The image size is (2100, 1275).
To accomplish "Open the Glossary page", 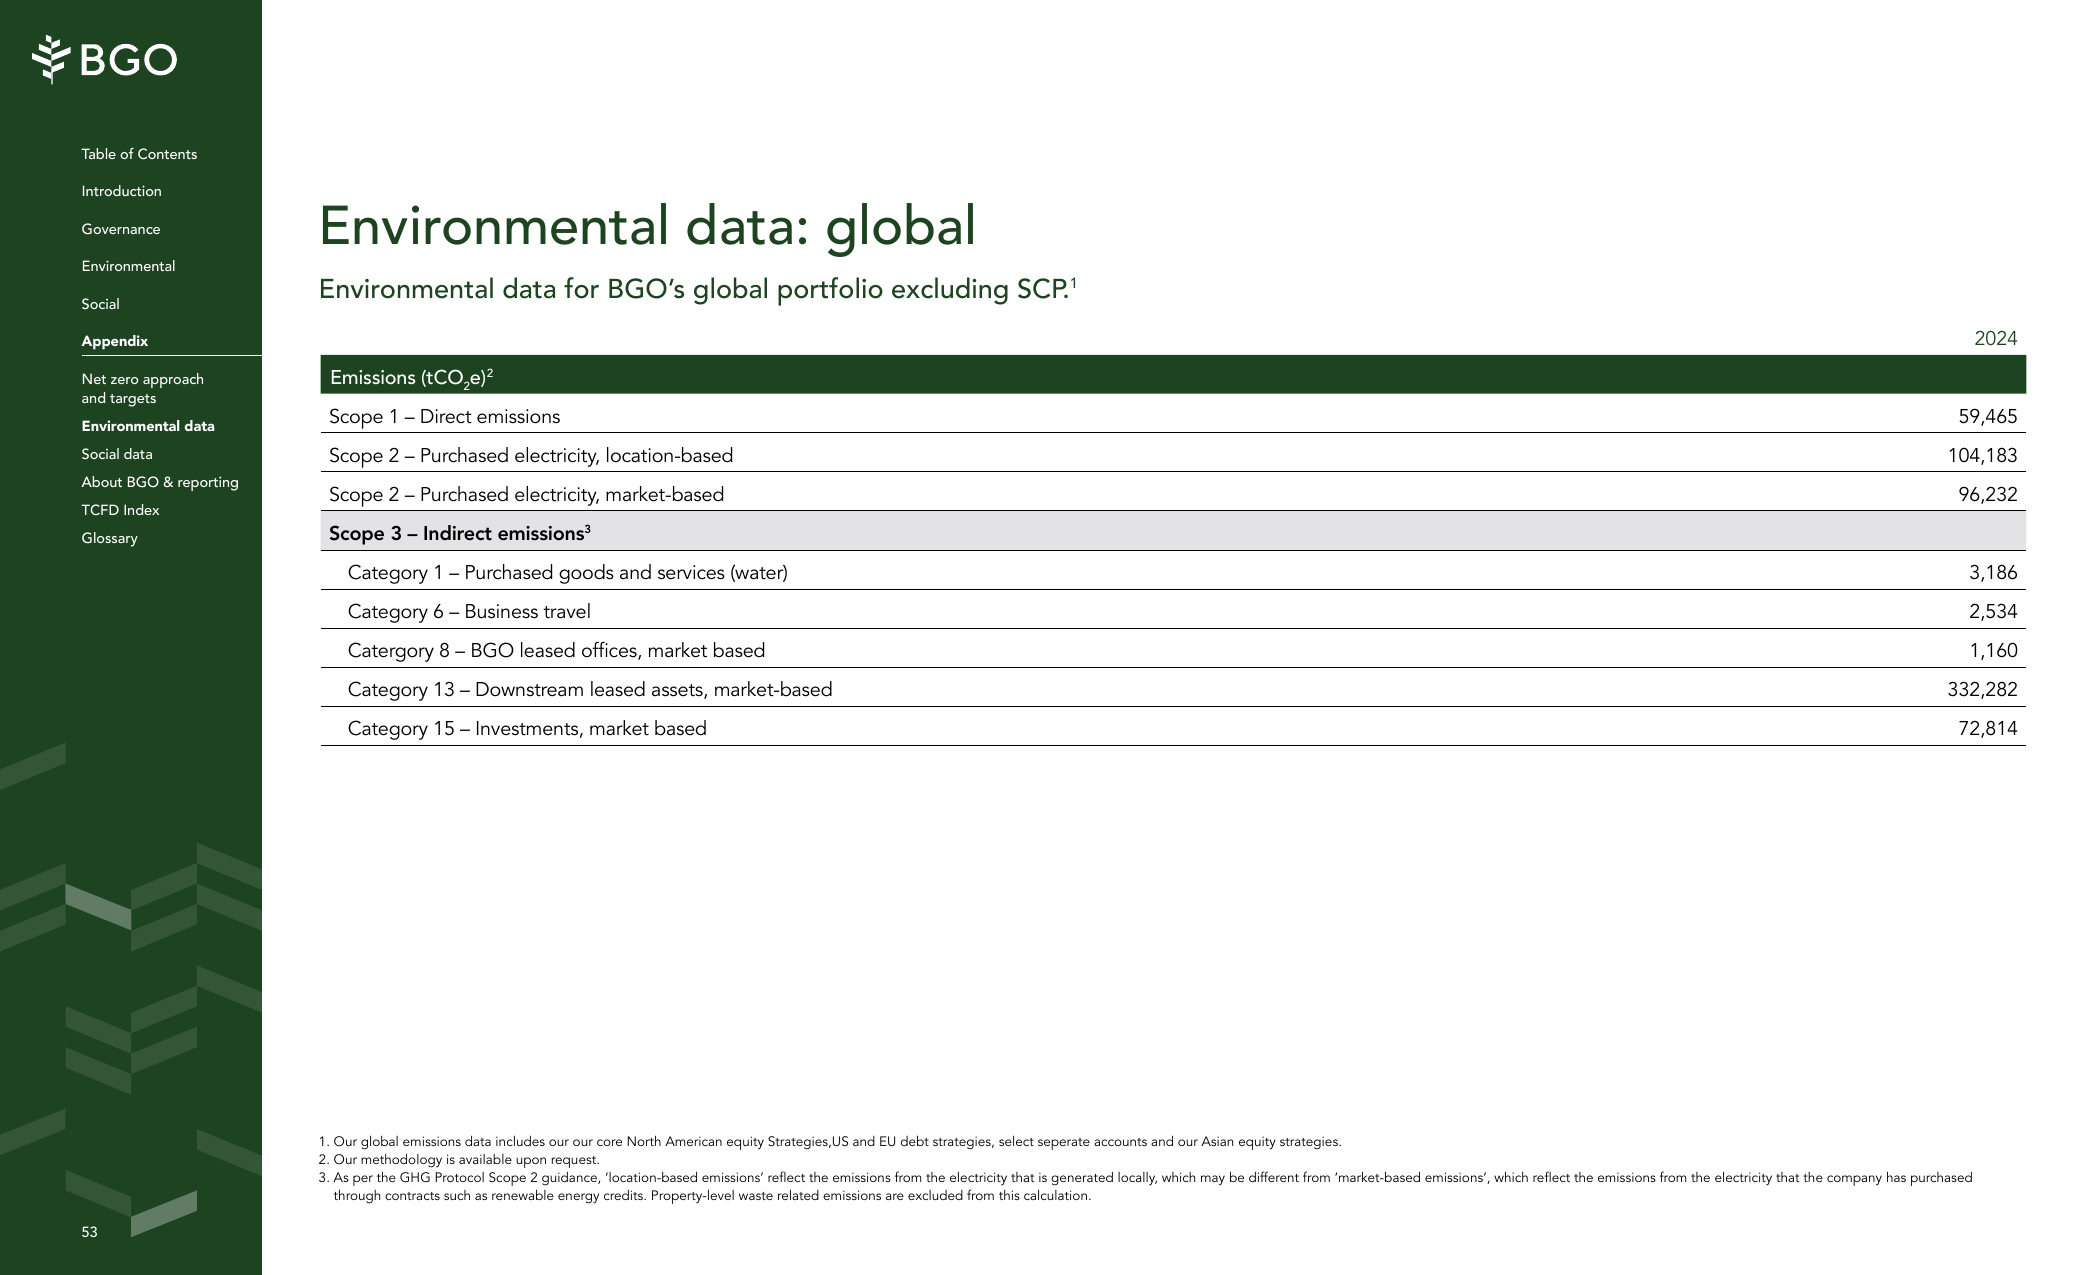I will point(109,538).
